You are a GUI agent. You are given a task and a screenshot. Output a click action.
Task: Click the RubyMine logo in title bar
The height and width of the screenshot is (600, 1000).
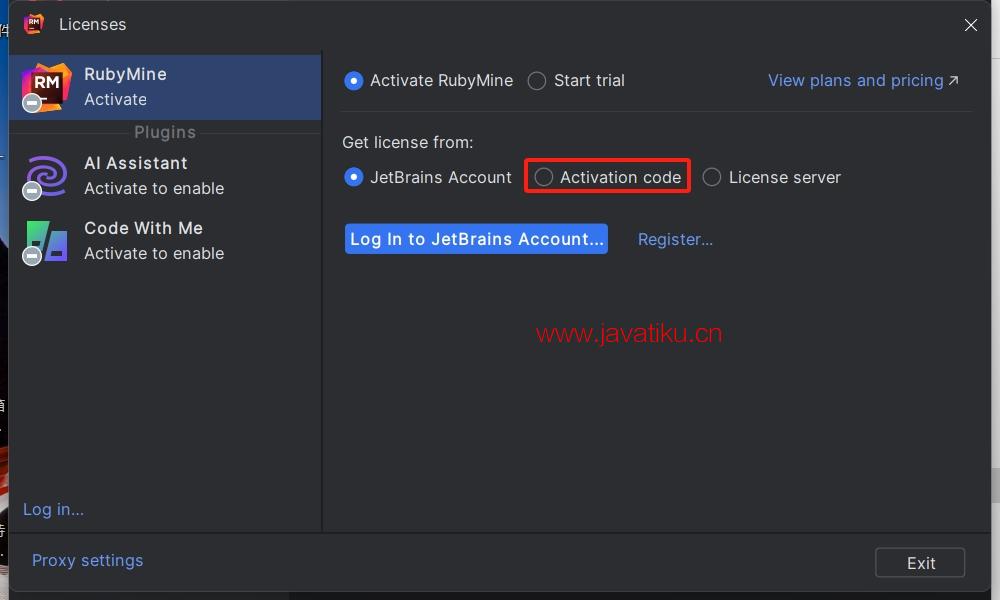coord(34,24)
